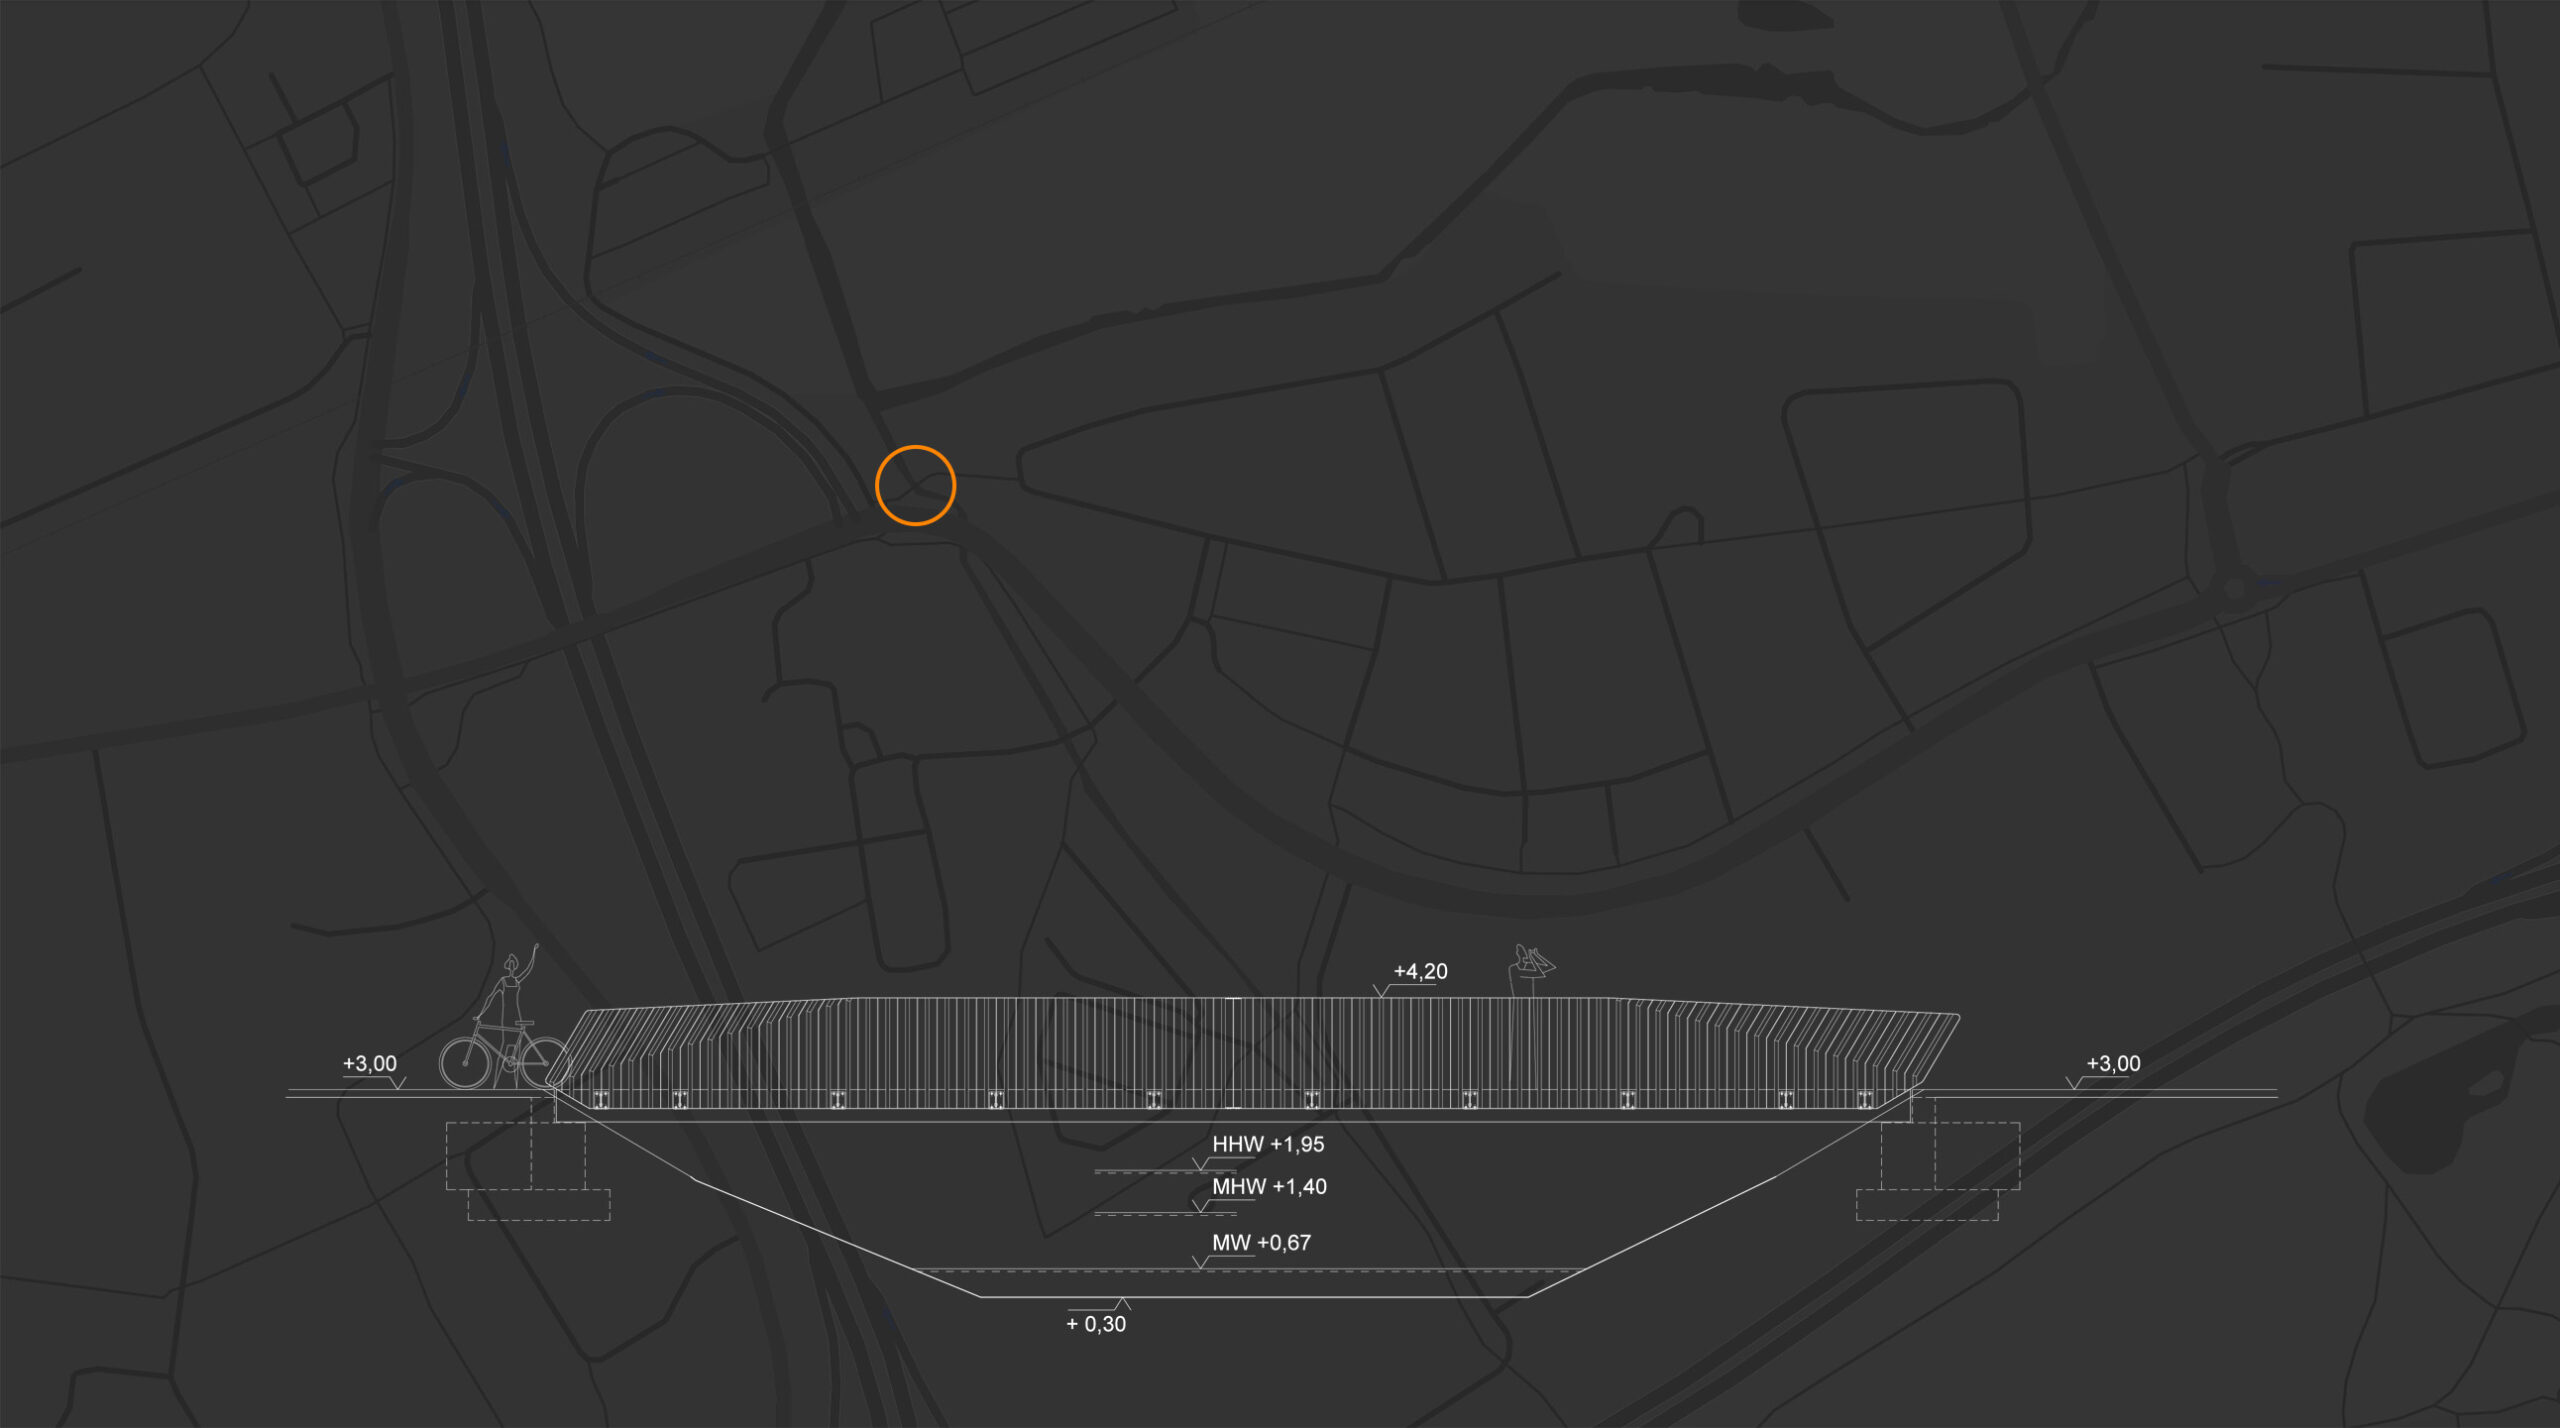Click the photographer figure on the bridge

point(1530,970)
